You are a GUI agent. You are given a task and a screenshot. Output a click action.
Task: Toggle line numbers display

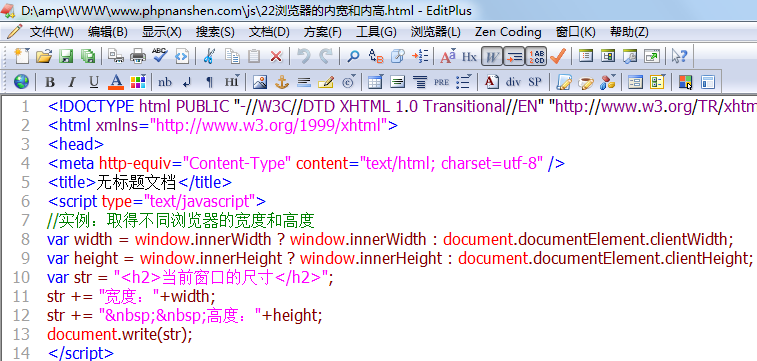(x=536, y=56)
